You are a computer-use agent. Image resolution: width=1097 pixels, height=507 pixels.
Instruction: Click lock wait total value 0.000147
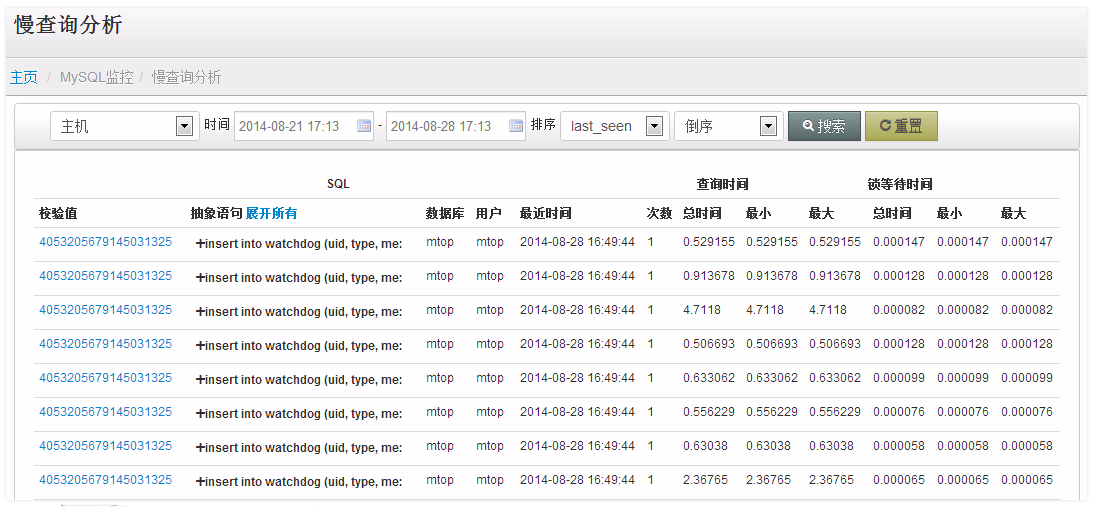pyautogui.click(x=899, y=242)
